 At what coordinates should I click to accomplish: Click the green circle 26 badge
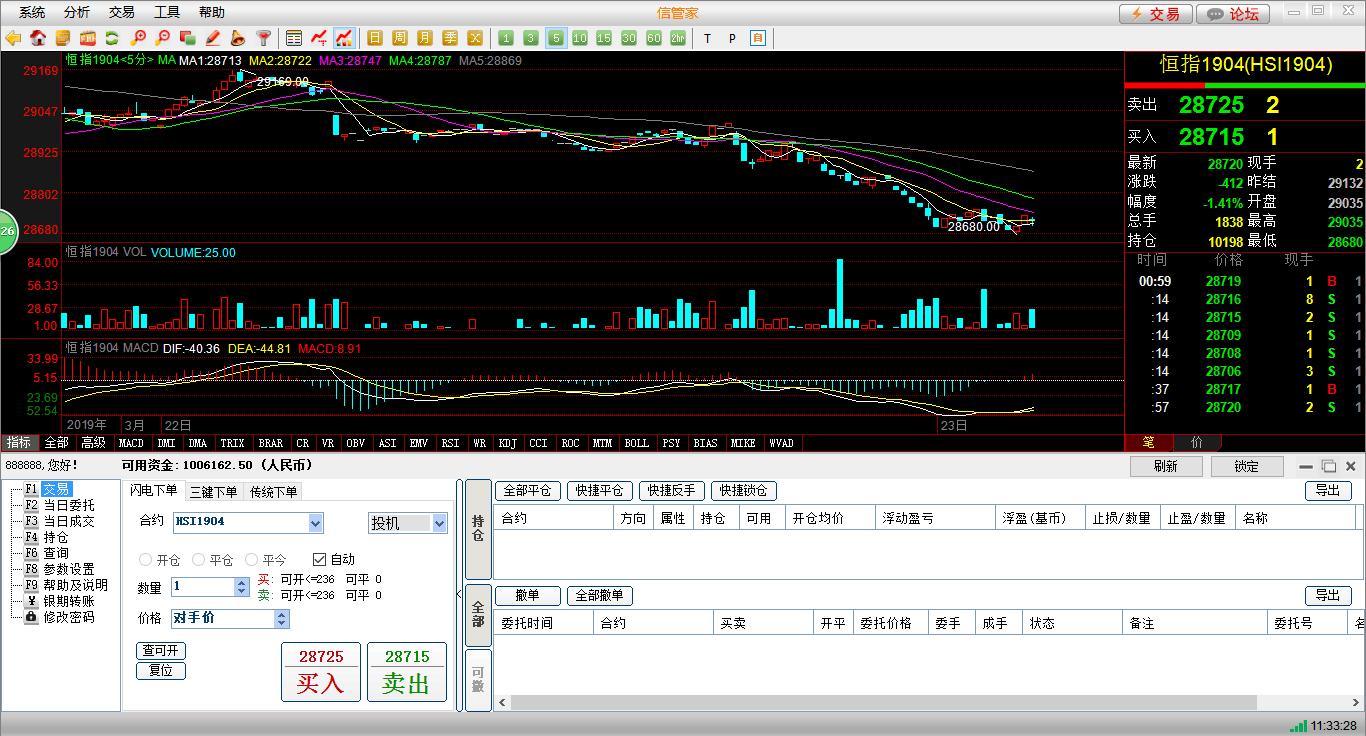(6, 231)
